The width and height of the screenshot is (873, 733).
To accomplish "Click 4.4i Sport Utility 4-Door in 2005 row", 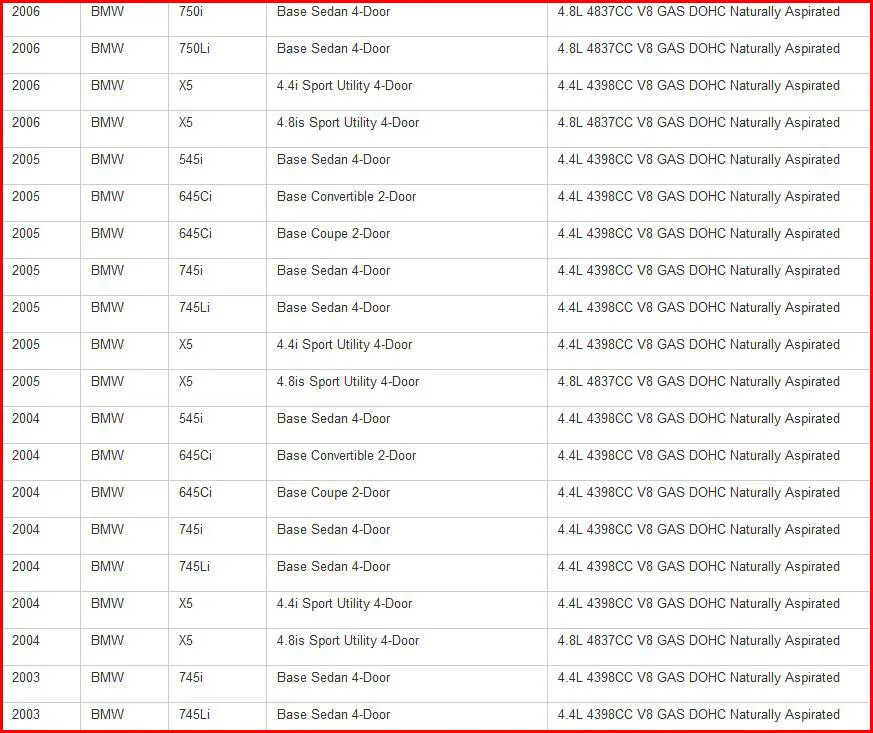I will tap(345, 345).
